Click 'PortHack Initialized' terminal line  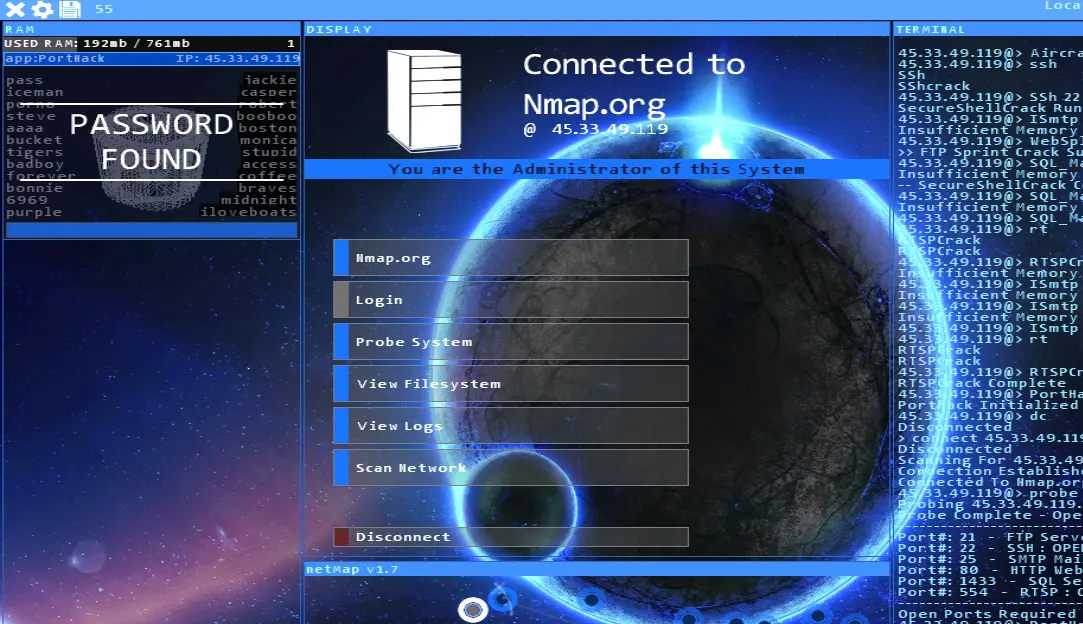point(988,405)
